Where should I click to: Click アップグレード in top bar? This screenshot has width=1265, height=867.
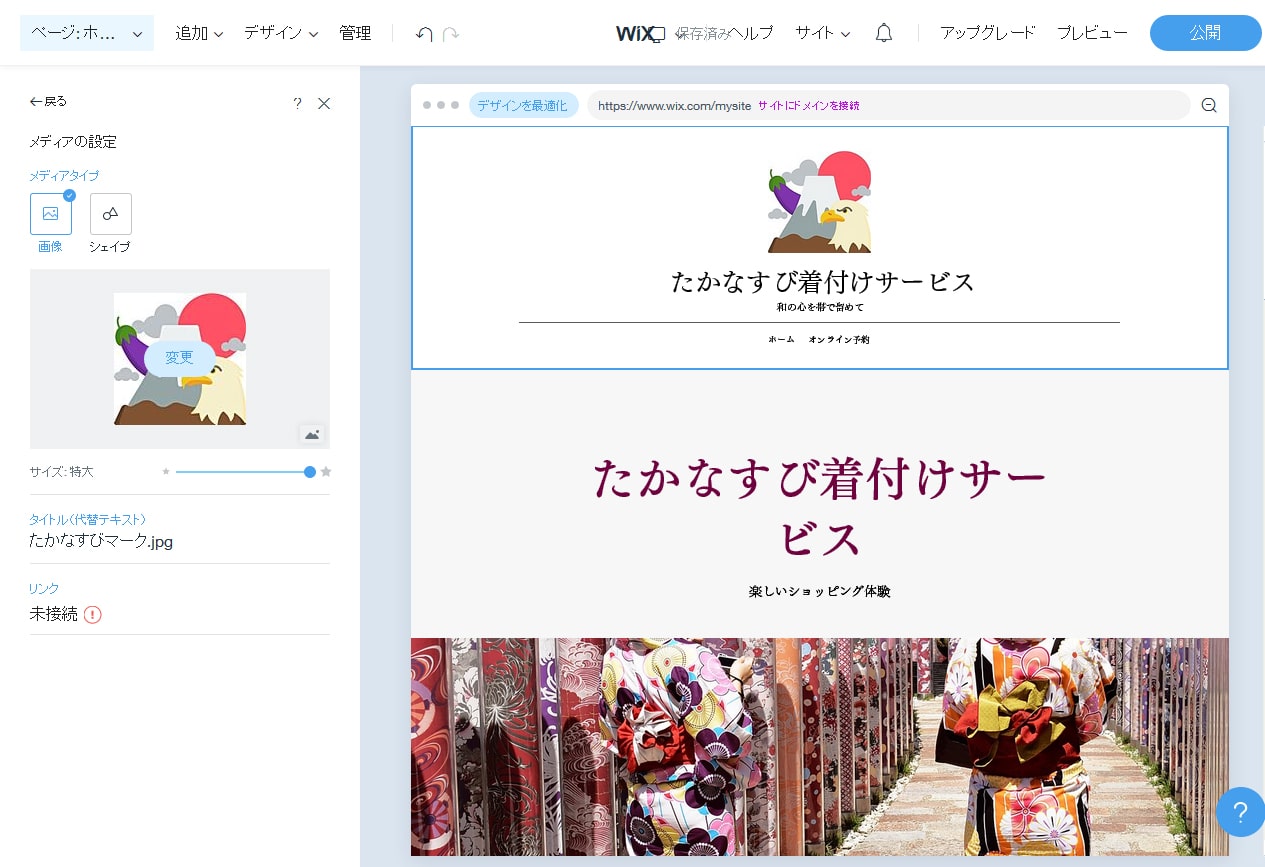pyautogui.click(x=988, y=33)
